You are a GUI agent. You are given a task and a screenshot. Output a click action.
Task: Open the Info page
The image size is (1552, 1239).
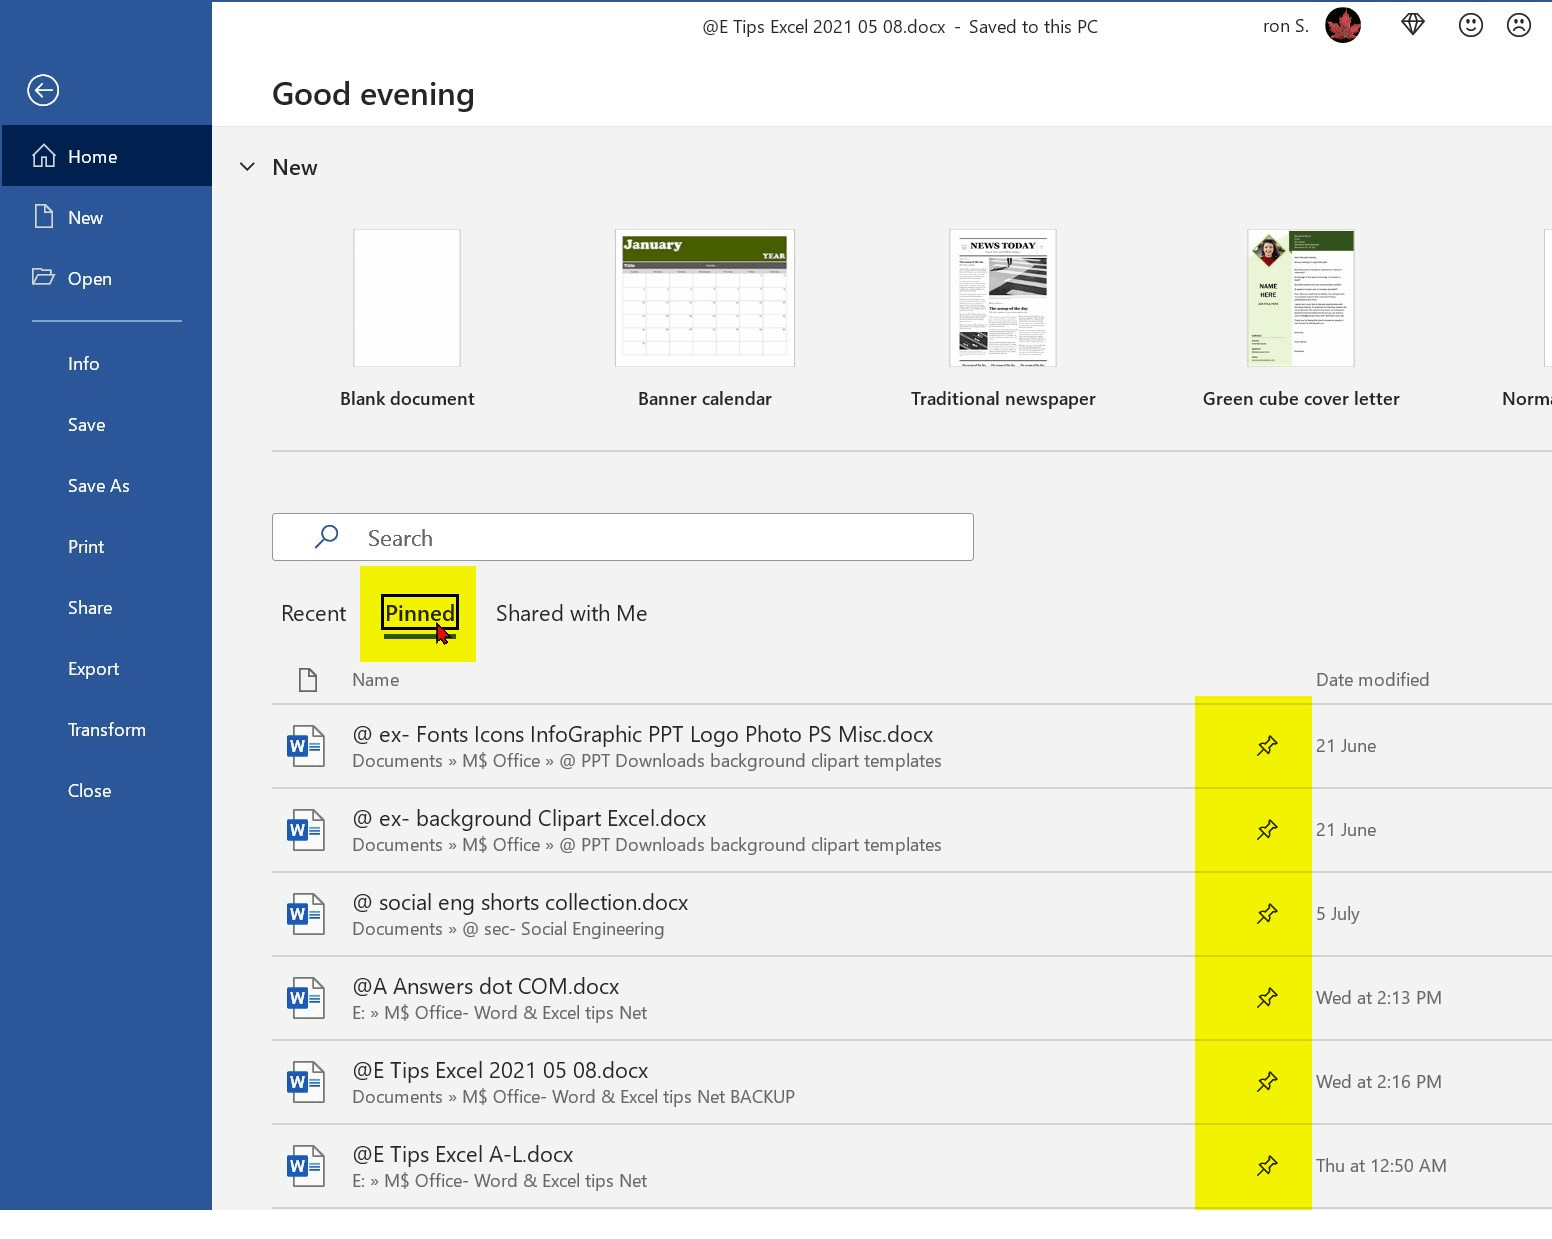click(x=106, y=363)
